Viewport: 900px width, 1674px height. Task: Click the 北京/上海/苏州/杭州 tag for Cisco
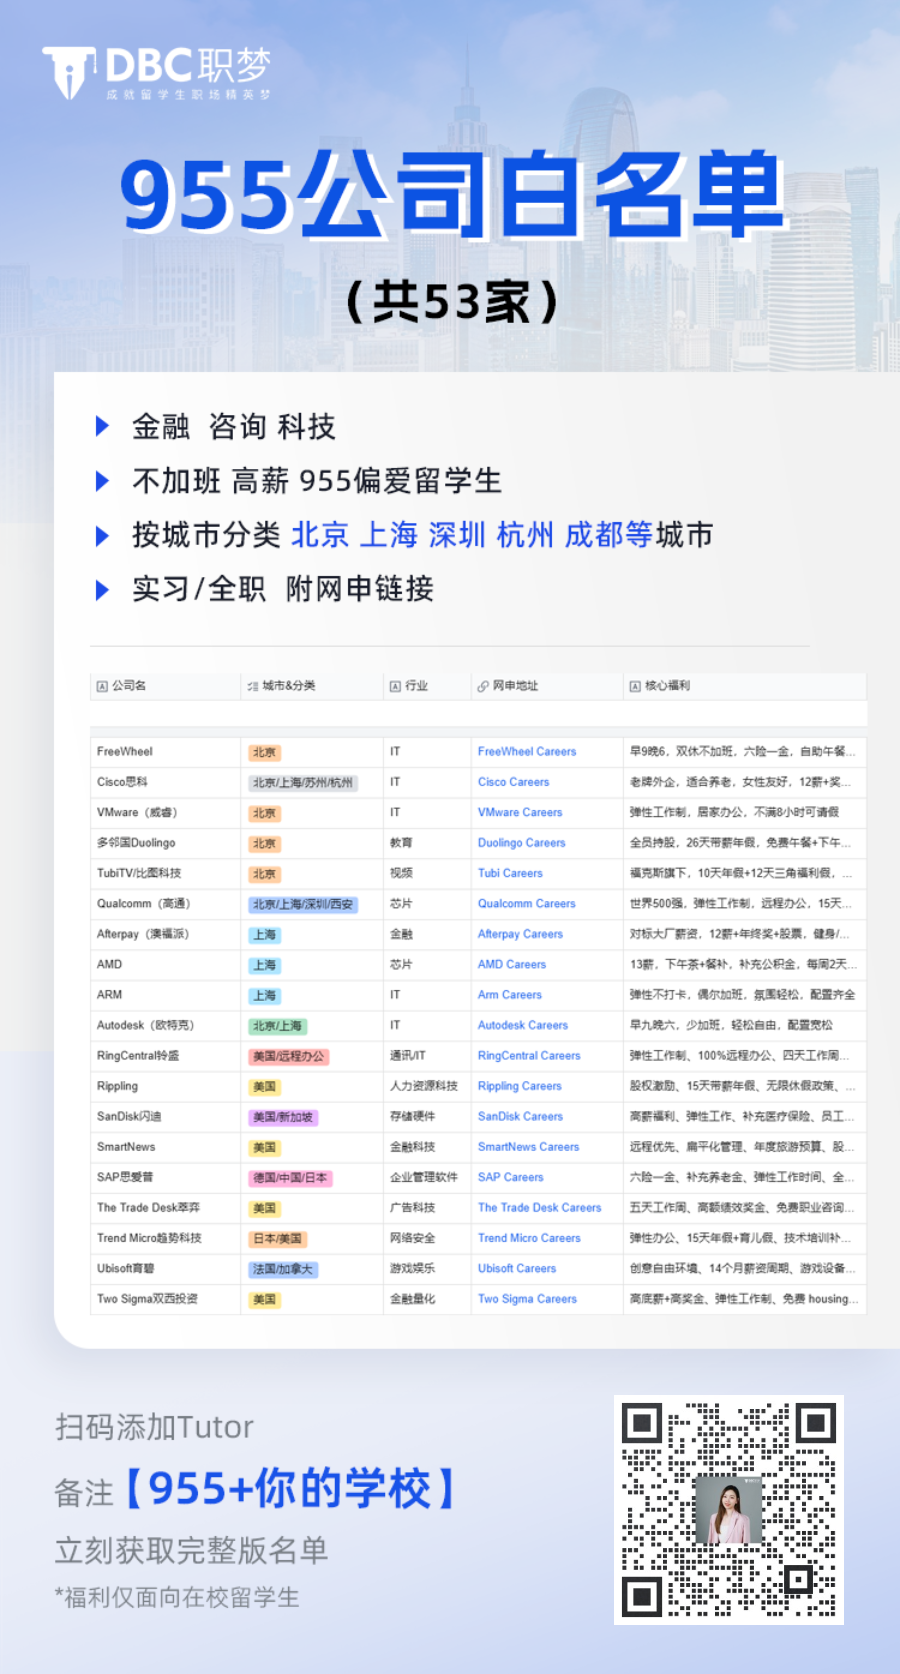(302, 783)
